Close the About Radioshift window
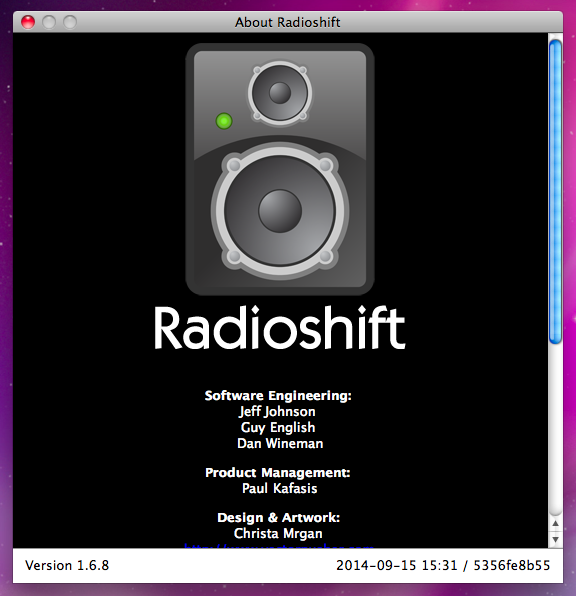Image resolution: width=576 pixels, height=596 pixels. coord(28,22)
